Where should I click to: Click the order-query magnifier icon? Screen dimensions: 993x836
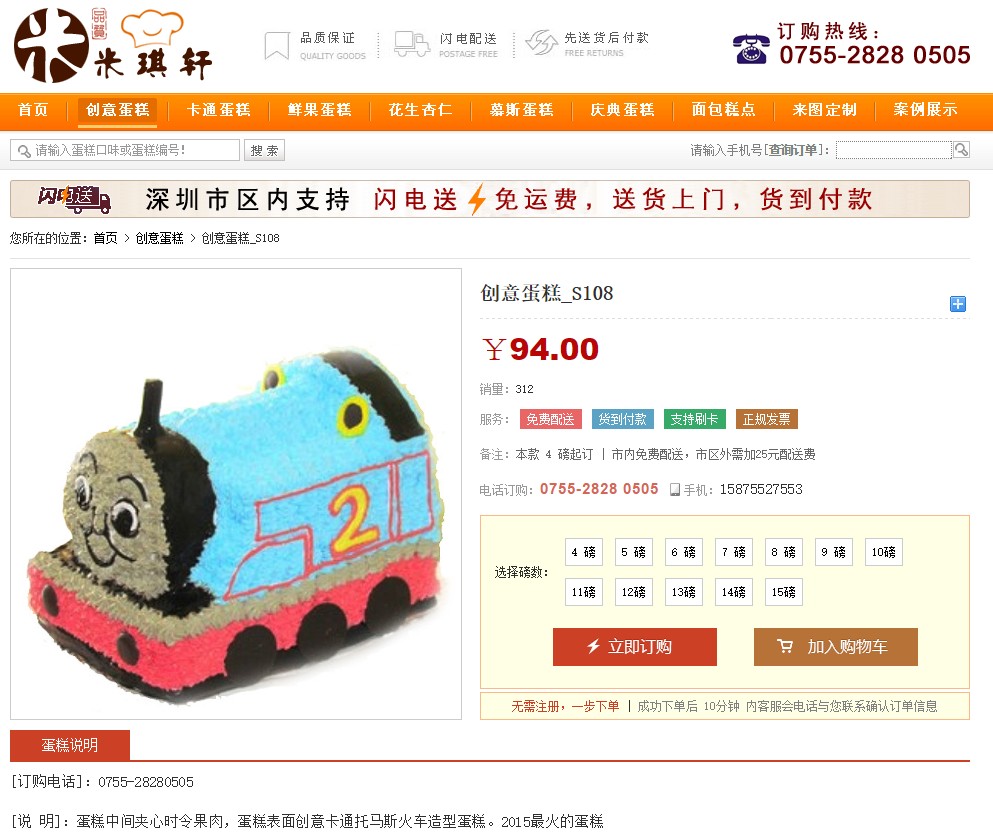point(961,150)
